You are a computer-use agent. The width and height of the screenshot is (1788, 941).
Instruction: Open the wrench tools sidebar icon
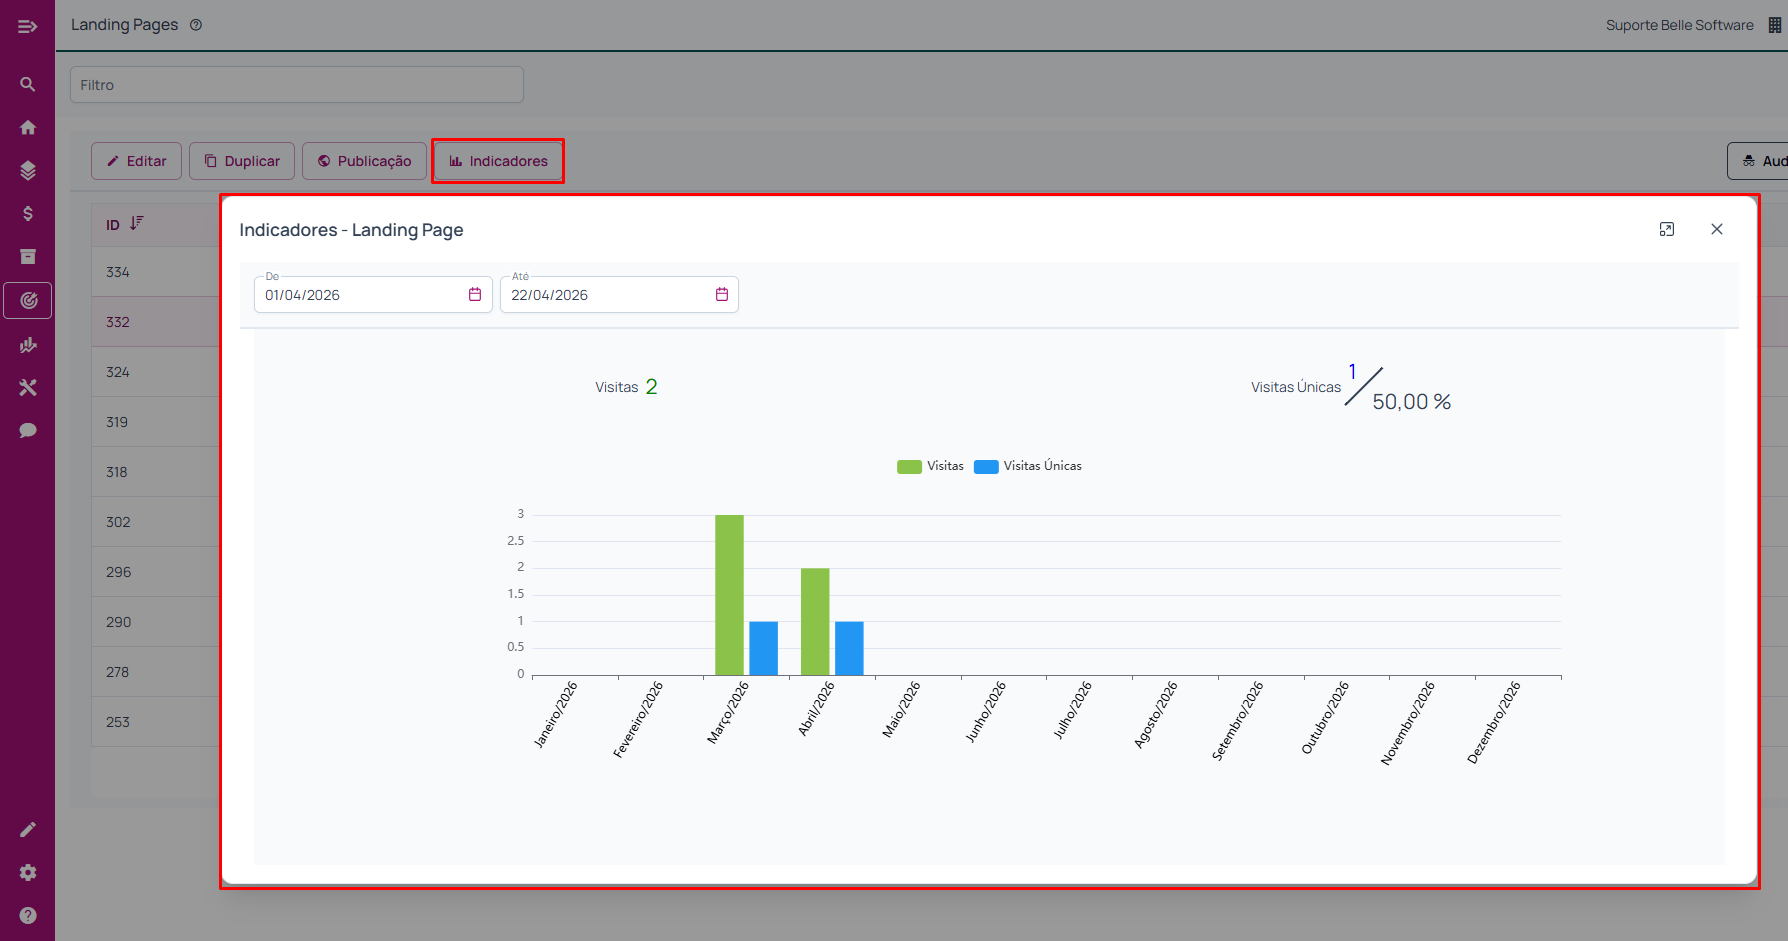click(28, 387)
